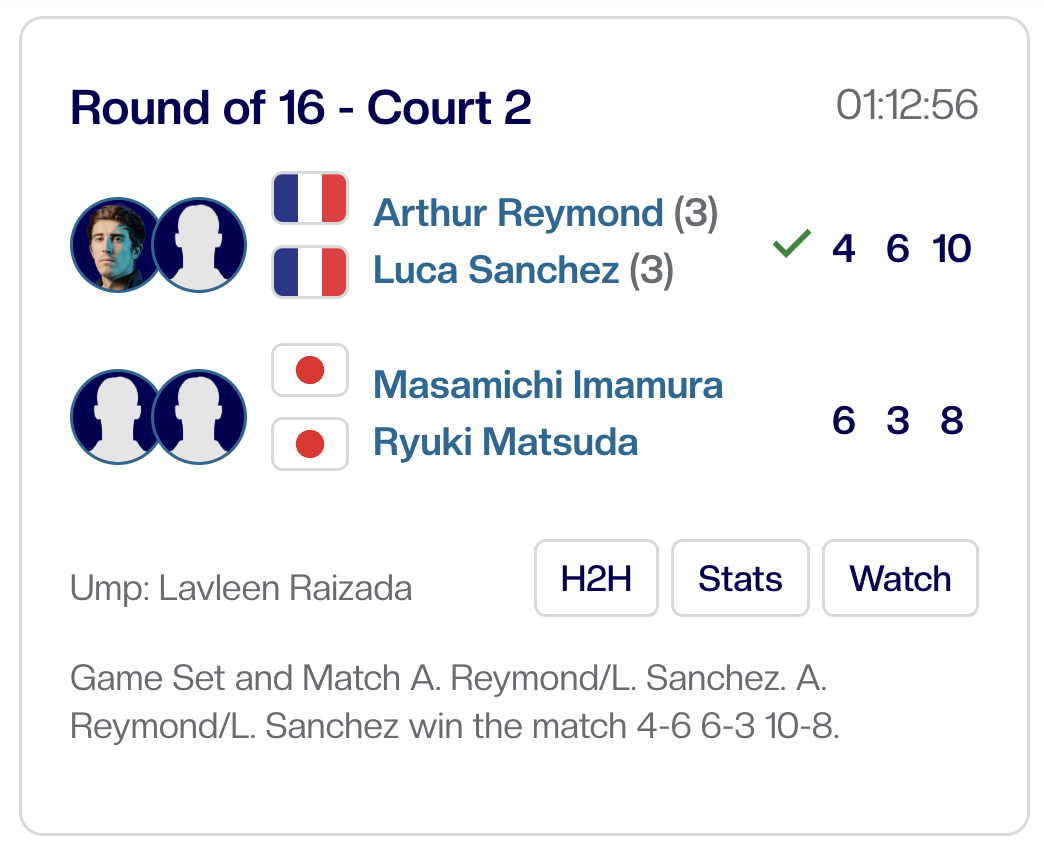Click Japanese flag beside Ryuki Matsuda
The width and height of the screenshot is (1044, 850).
310,444
